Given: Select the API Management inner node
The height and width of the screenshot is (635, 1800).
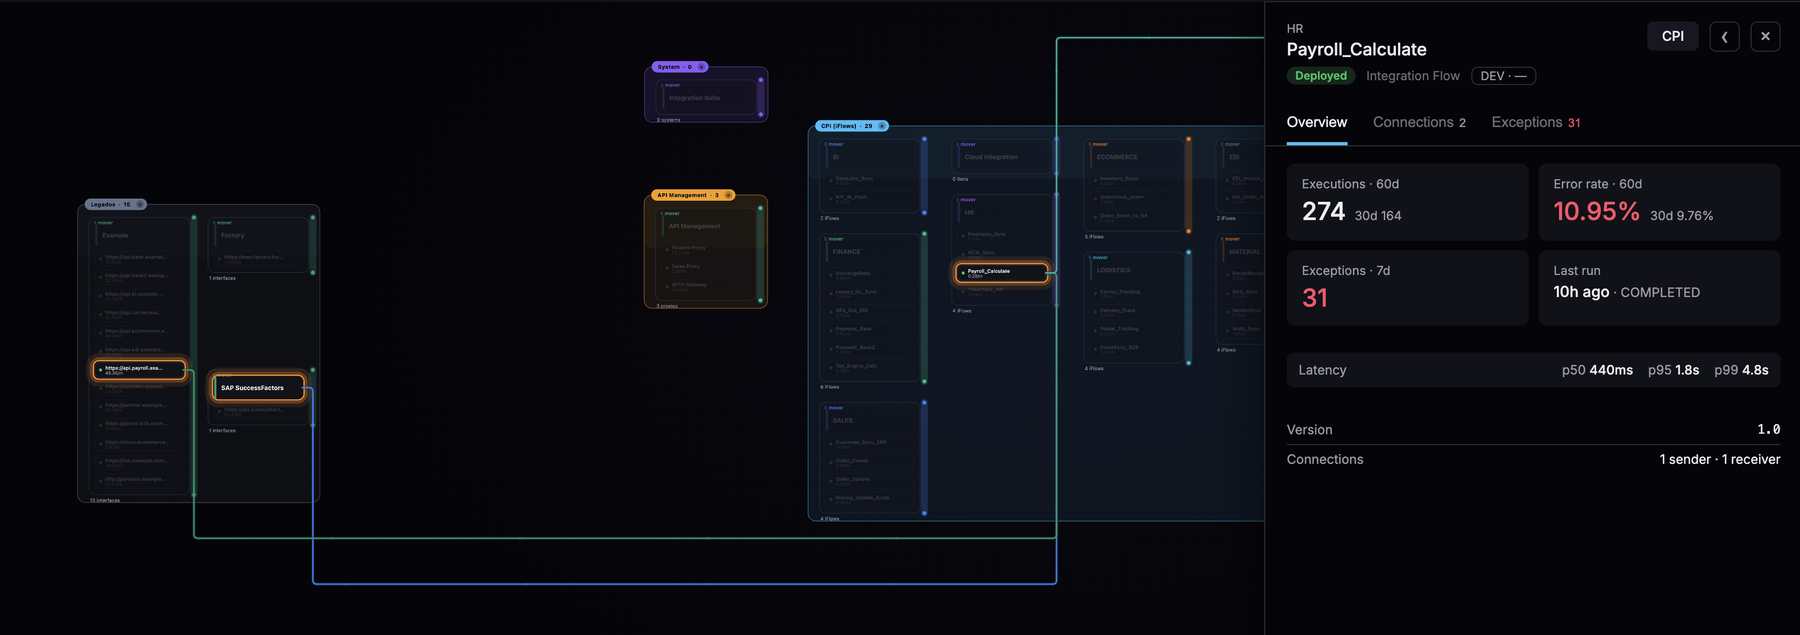Looking at the screenshot, I should click(x=694, y=226).
